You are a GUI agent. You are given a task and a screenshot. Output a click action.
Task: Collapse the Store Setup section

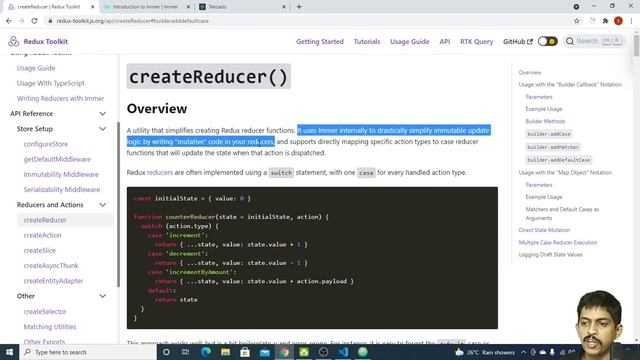[x=102, y=129]
